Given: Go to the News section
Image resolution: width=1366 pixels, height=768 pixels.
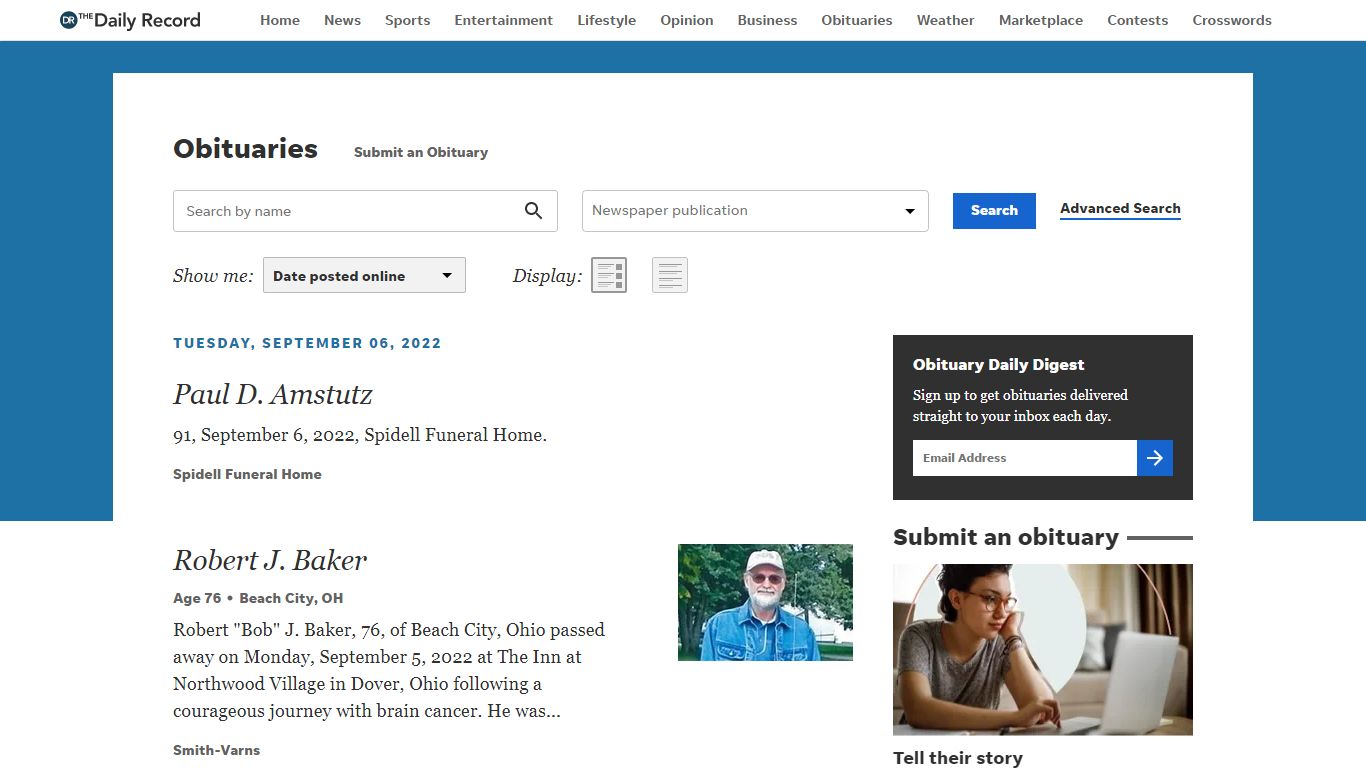Looking at the screenshot, I should [x=342, y=20].
